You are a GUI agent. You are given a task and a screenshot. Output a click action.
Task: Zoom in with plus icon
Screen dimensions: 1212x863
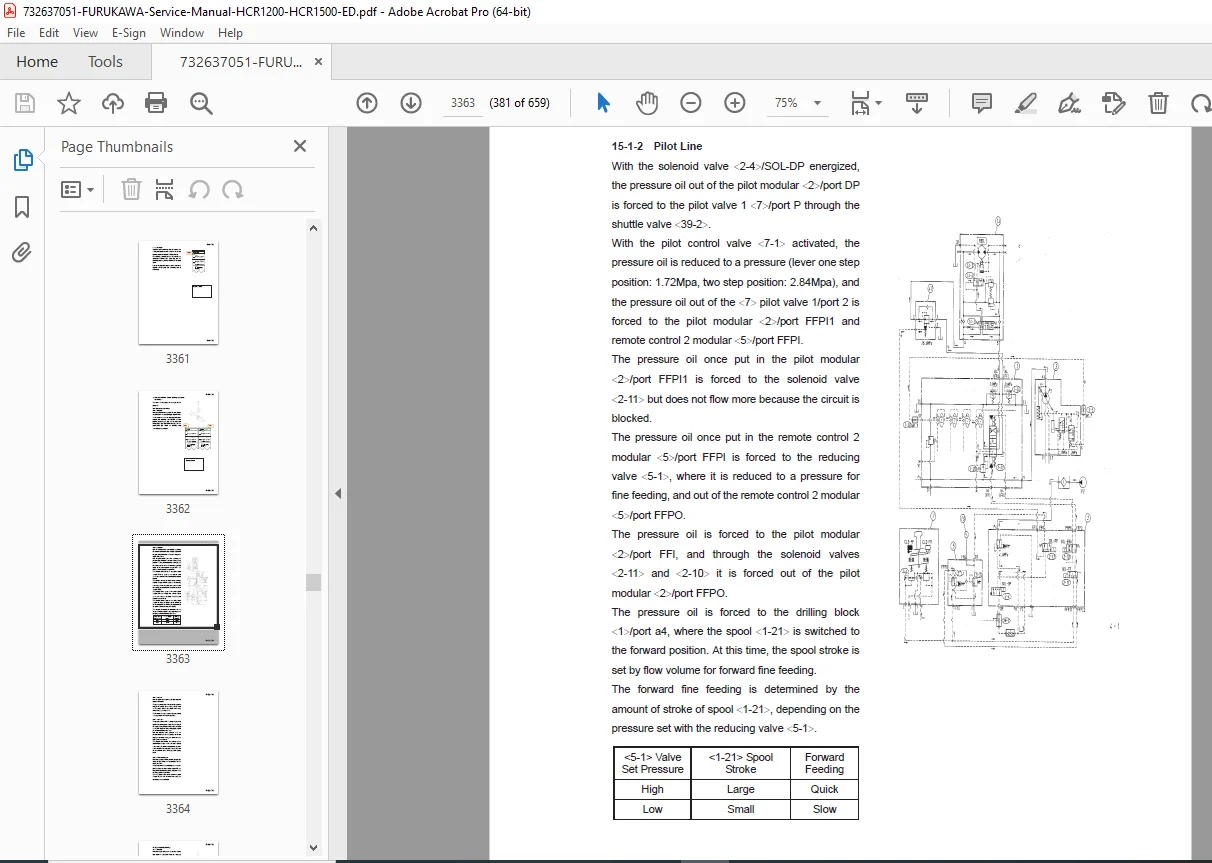[x=735, y=103]
